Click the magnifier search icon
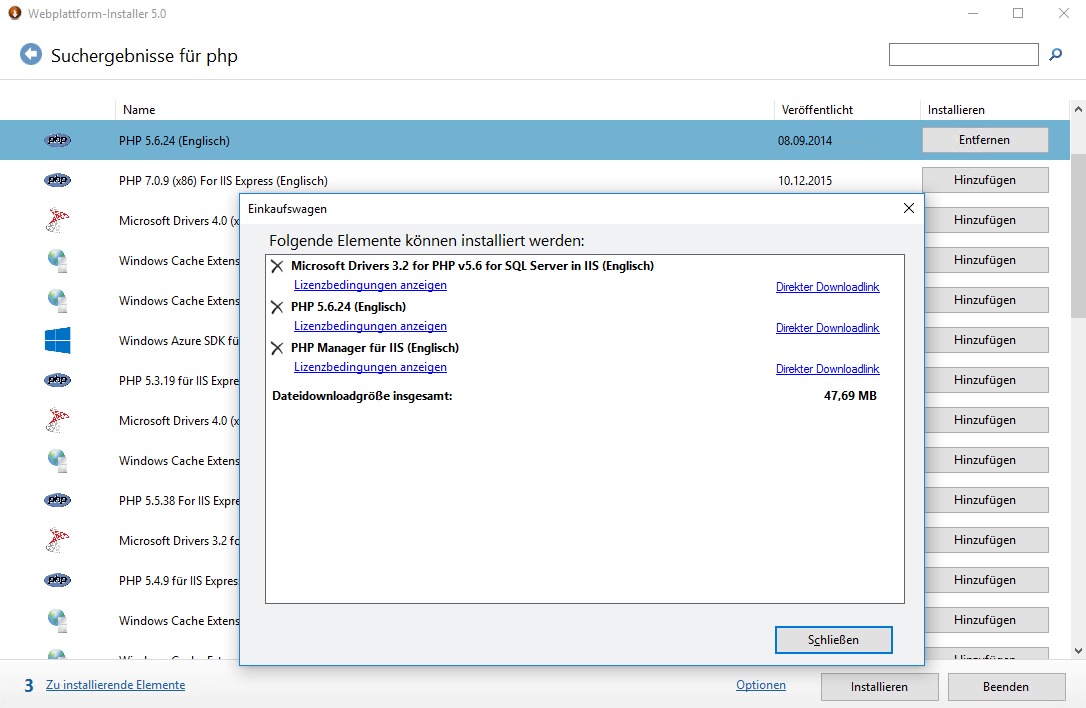1086x708 pixels. (1056, 54)
